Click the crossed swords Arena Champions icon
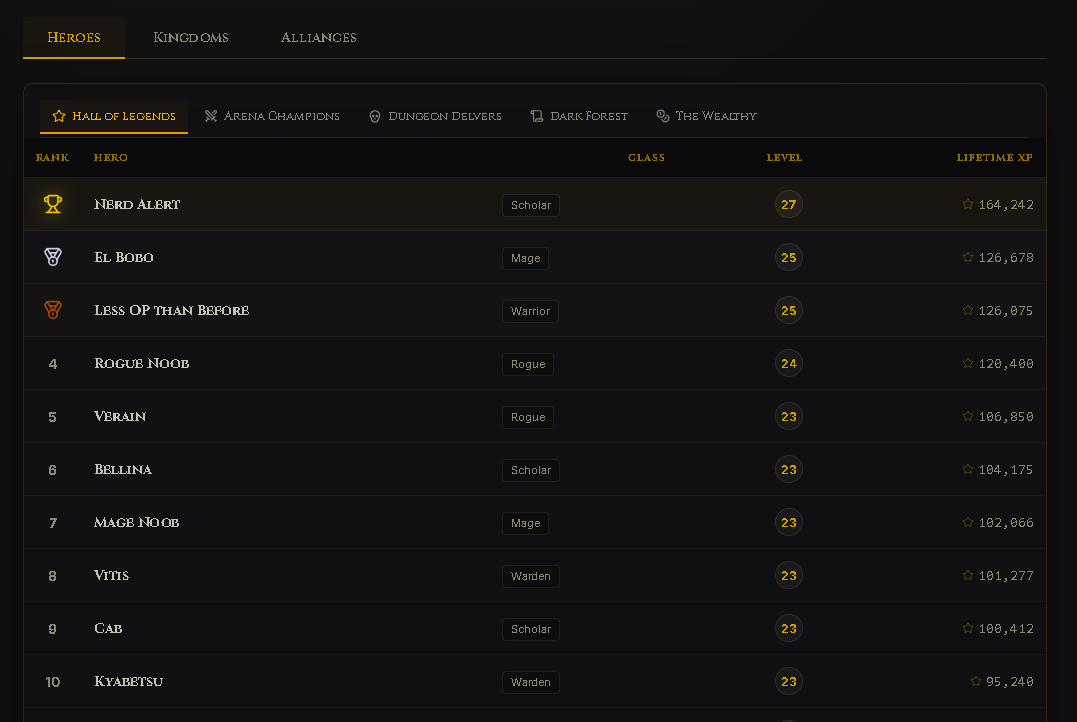 tap(211, 116)
